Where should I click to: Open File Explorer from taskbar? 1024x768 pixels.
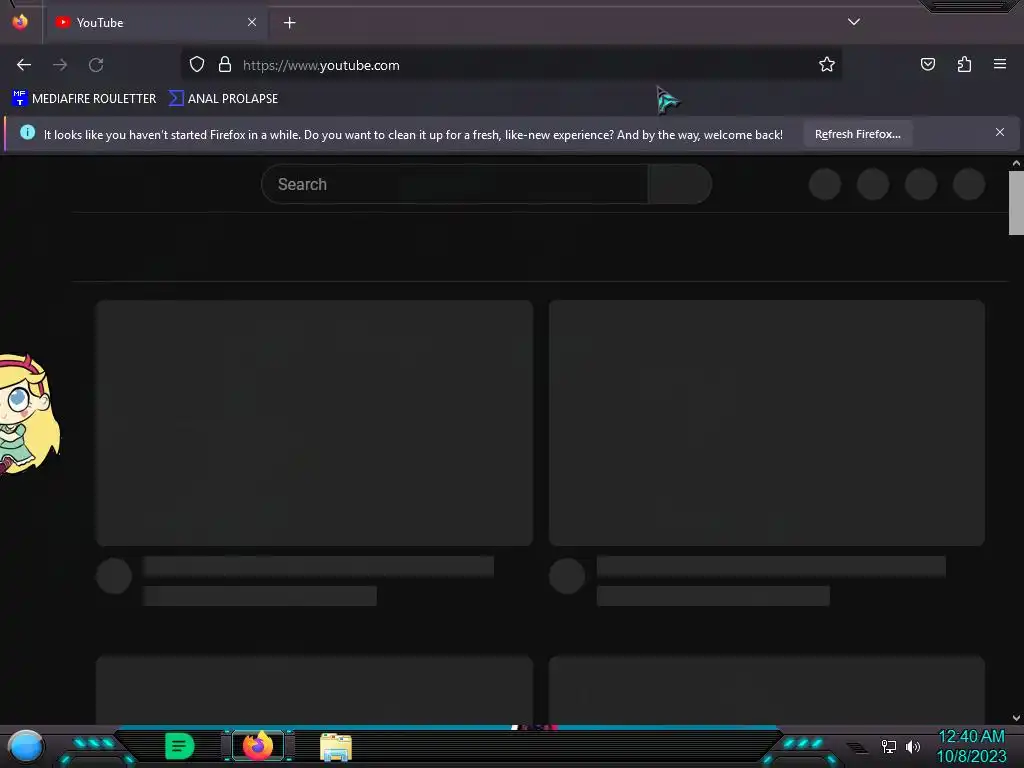tap(336, 746)
